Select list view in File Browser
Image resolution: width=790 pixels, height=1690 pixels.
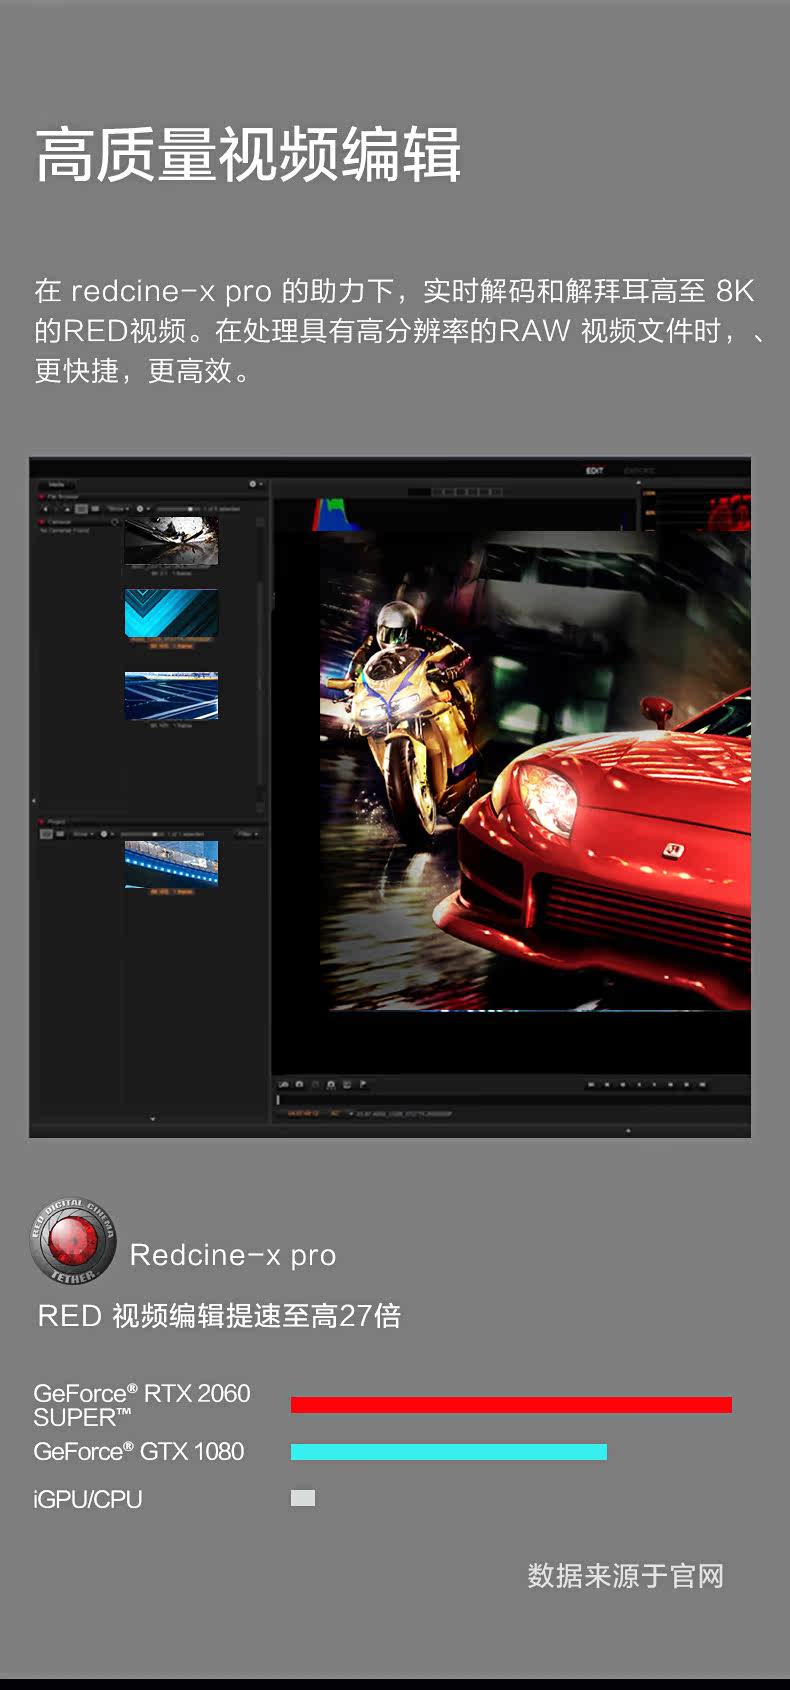(x=95, y=509)
